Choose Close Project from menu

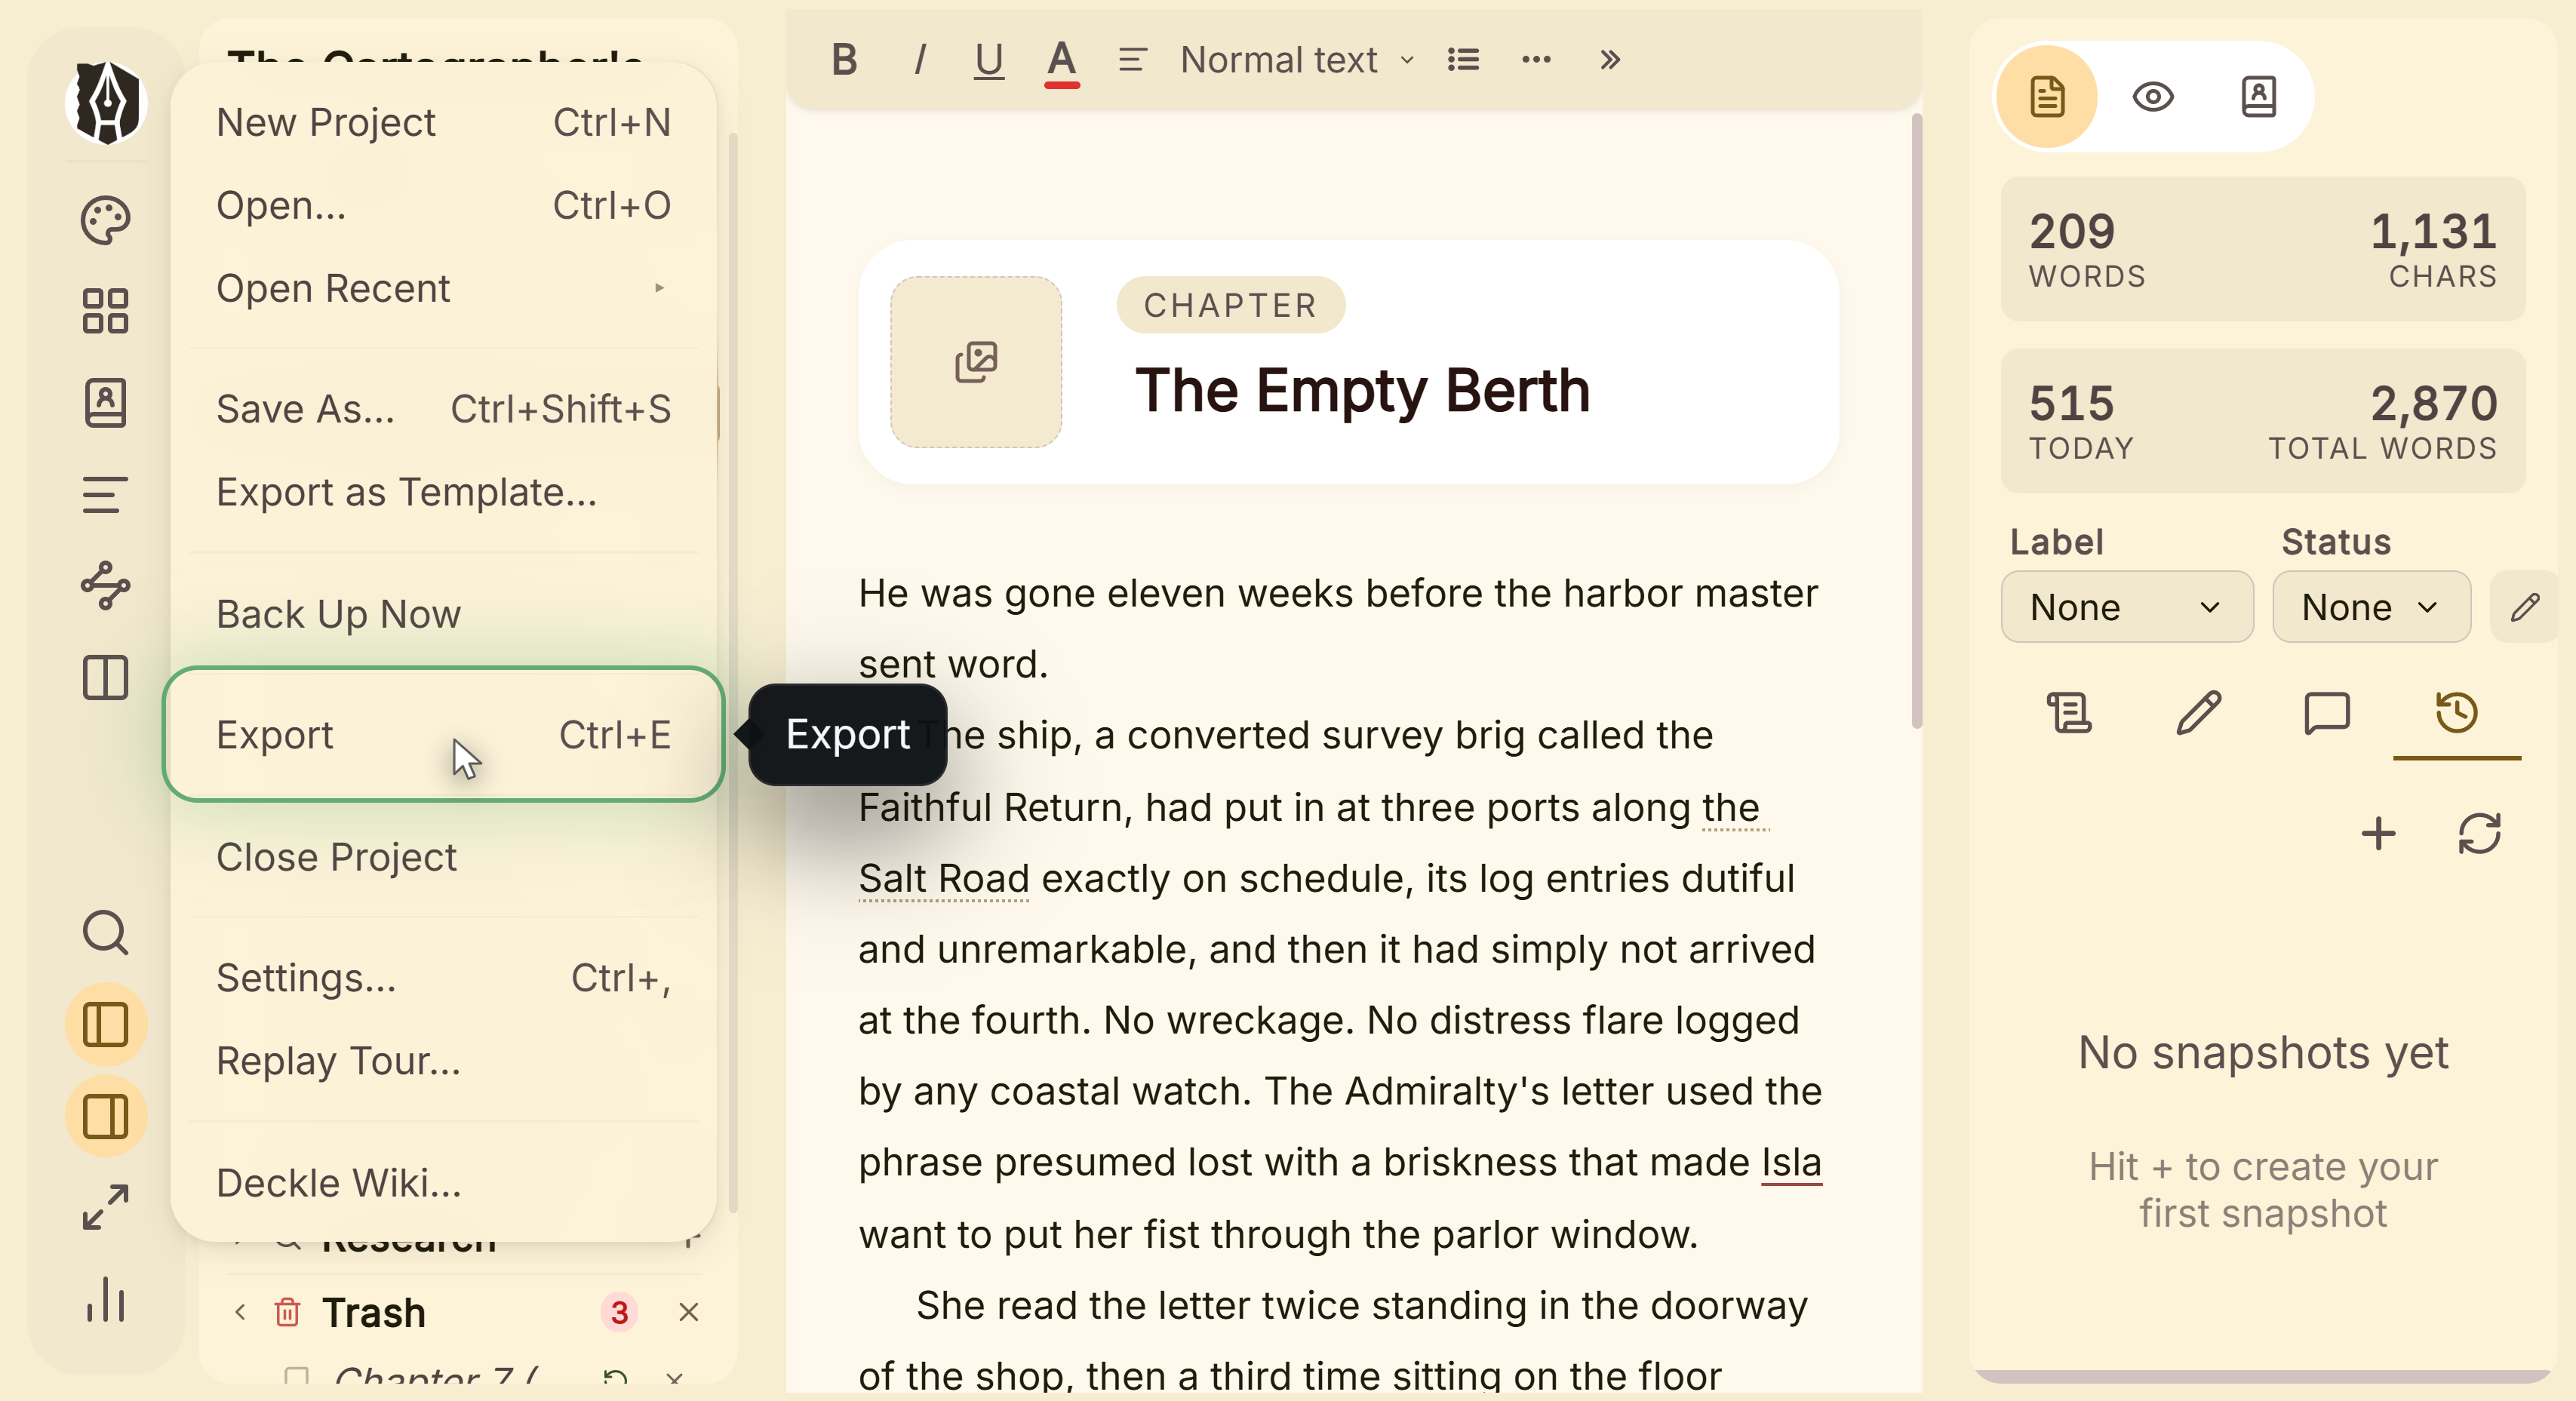point(443,857)
